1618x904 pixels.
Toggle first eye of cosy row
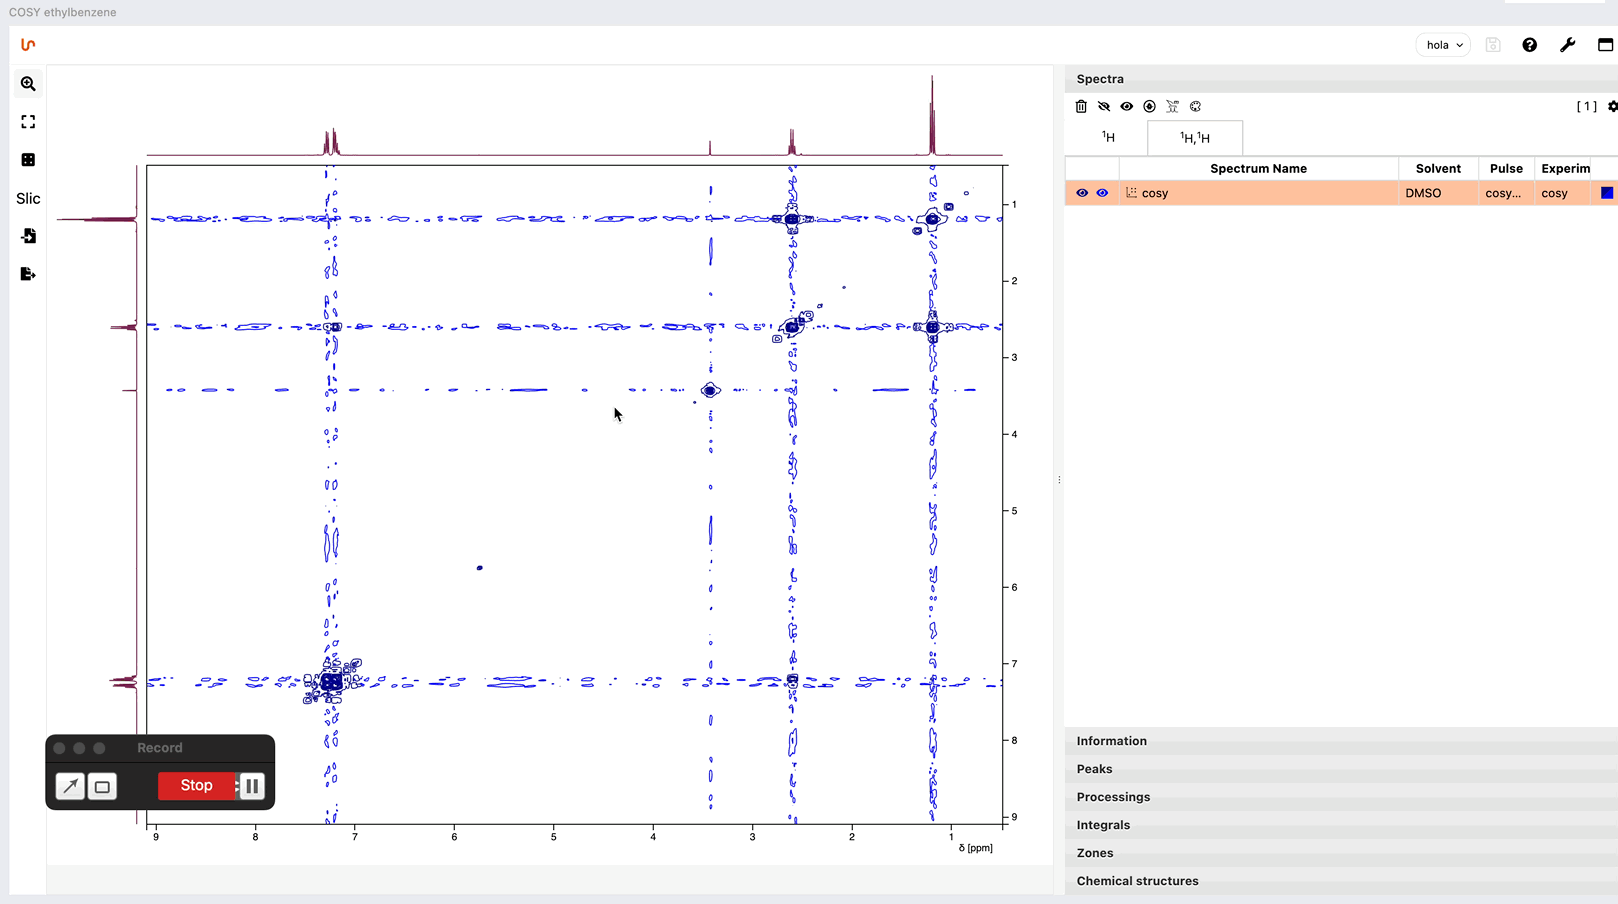pos(1082,193)
